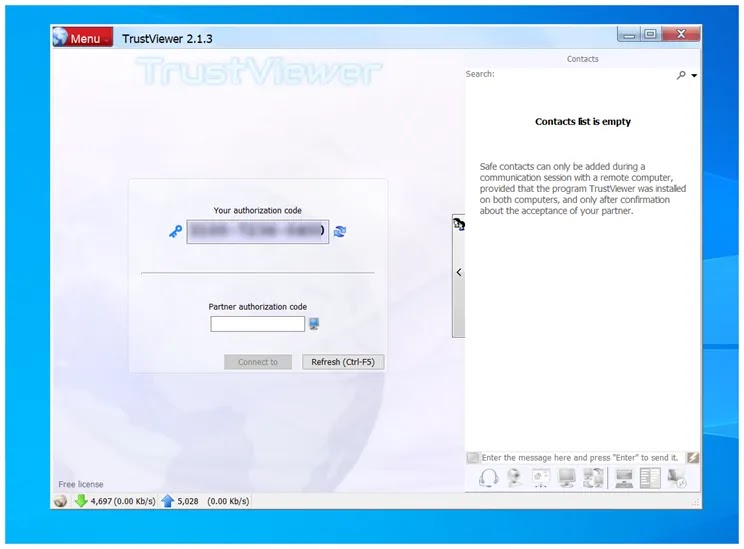Click Refresh (Ctrl-F5) button
The height and width of the screenshot is (549, 744).
click(343, 362)
